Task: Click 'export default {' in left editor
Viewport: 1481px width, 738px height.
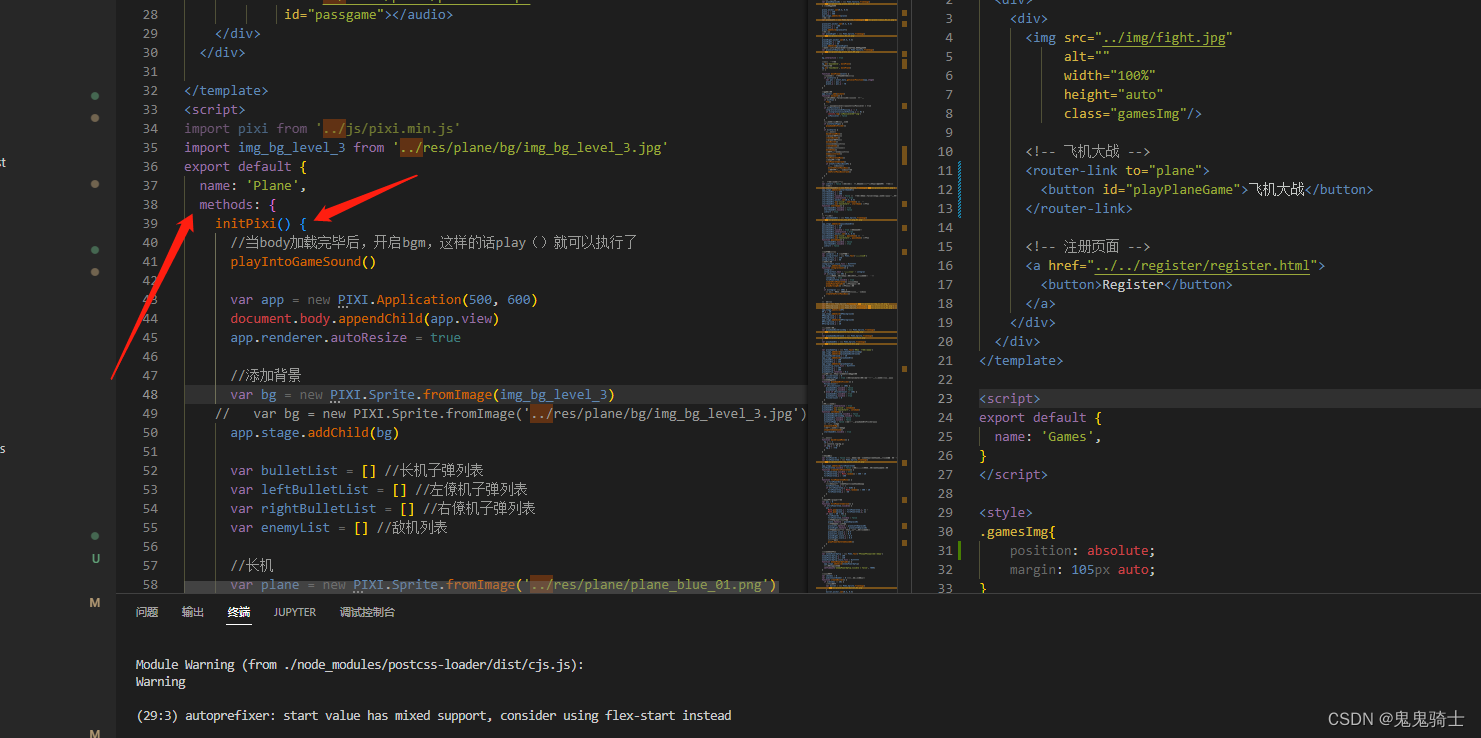Action: pyautogui.click(x=245, y=166)
